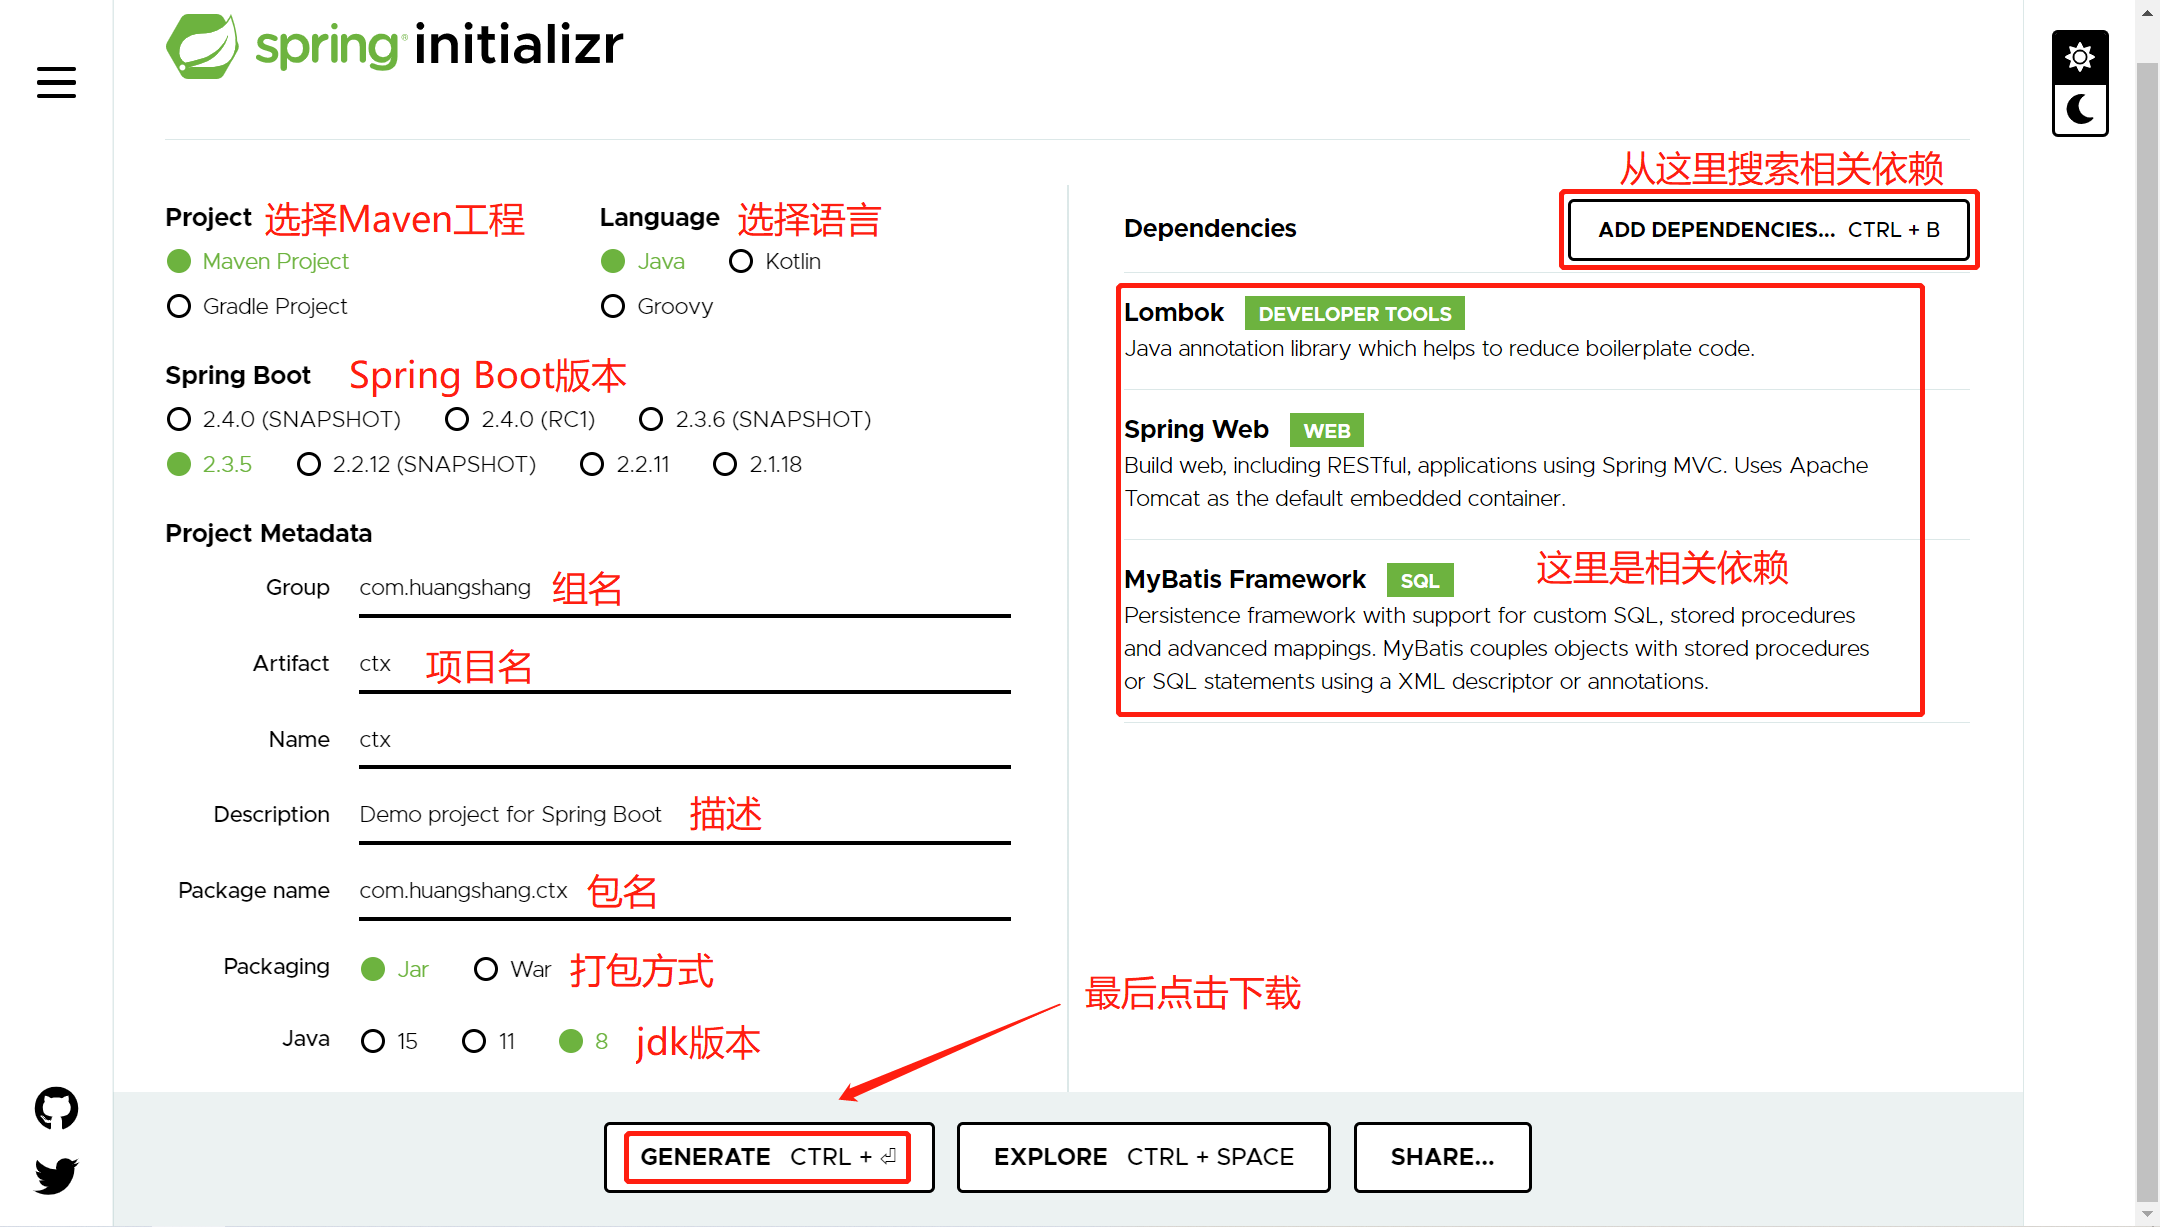
Task: Choose Spring Boot version 2.2.11
Action: (x=592, y=464)
